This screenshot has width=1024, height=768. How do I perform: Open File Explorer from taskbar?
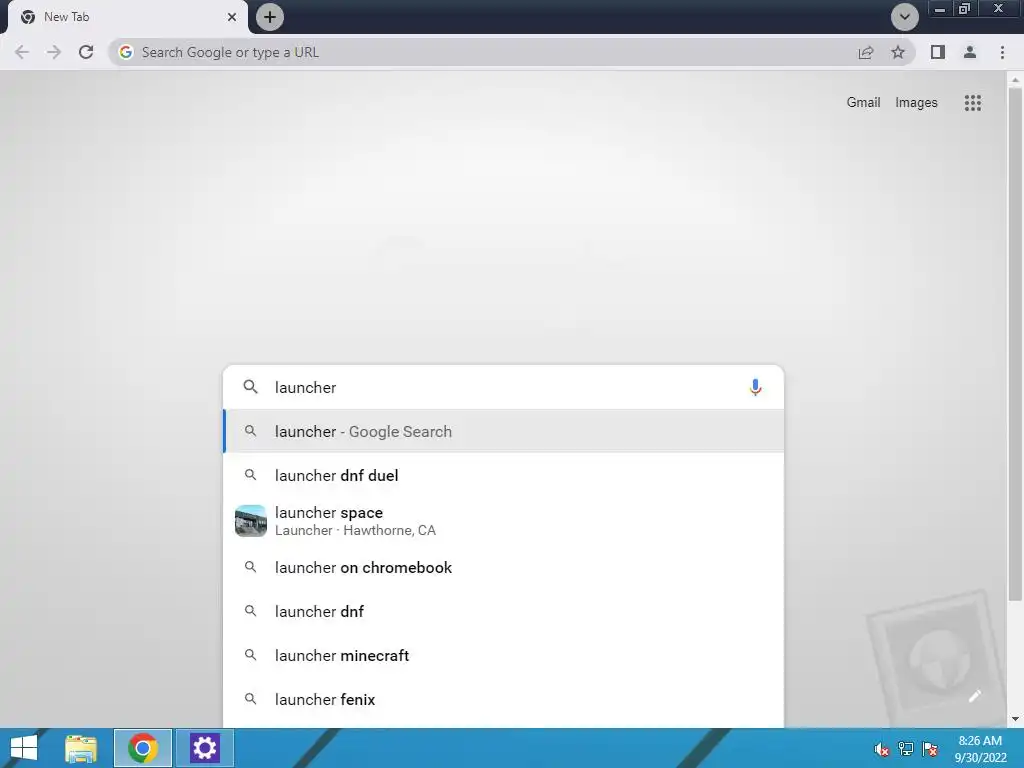[x=81, y=748]
